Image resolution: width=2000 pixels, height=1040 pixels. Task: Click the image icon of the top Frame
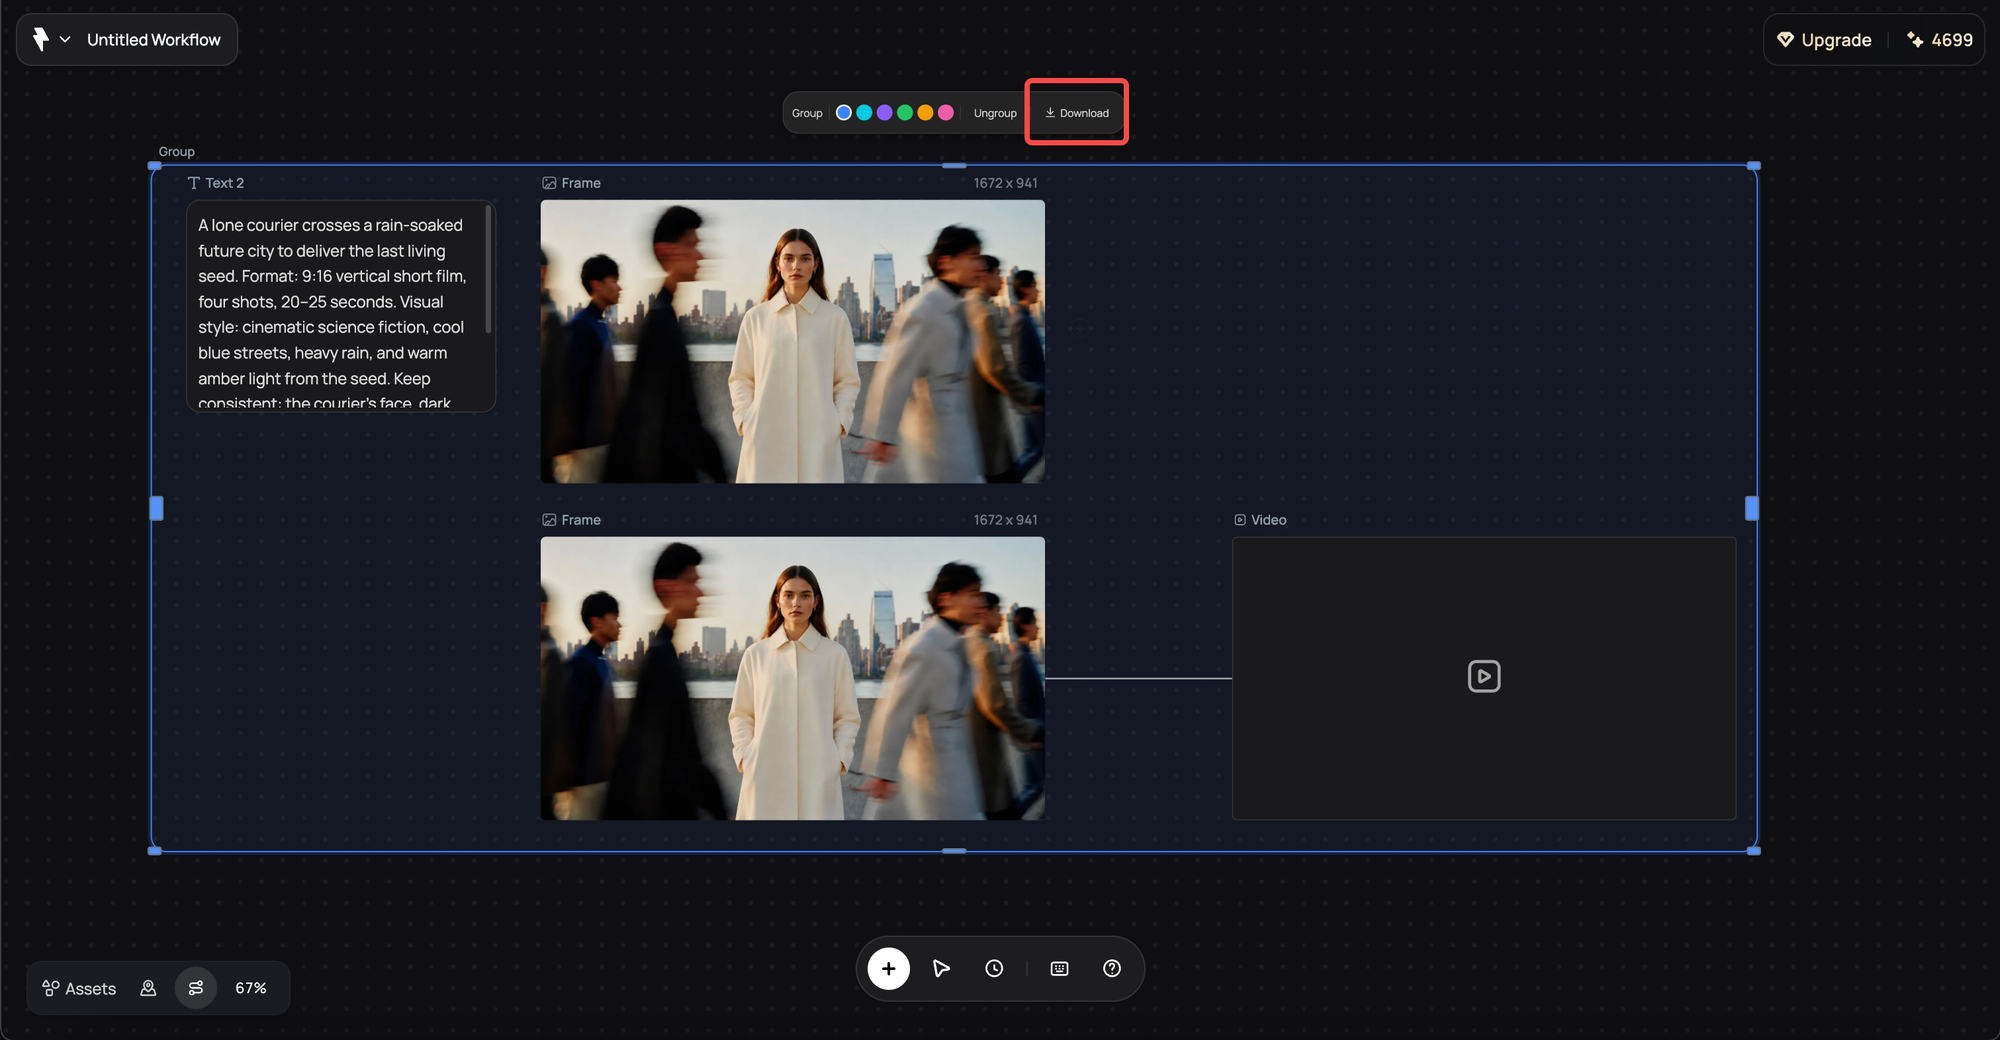[x=549, y=183]
